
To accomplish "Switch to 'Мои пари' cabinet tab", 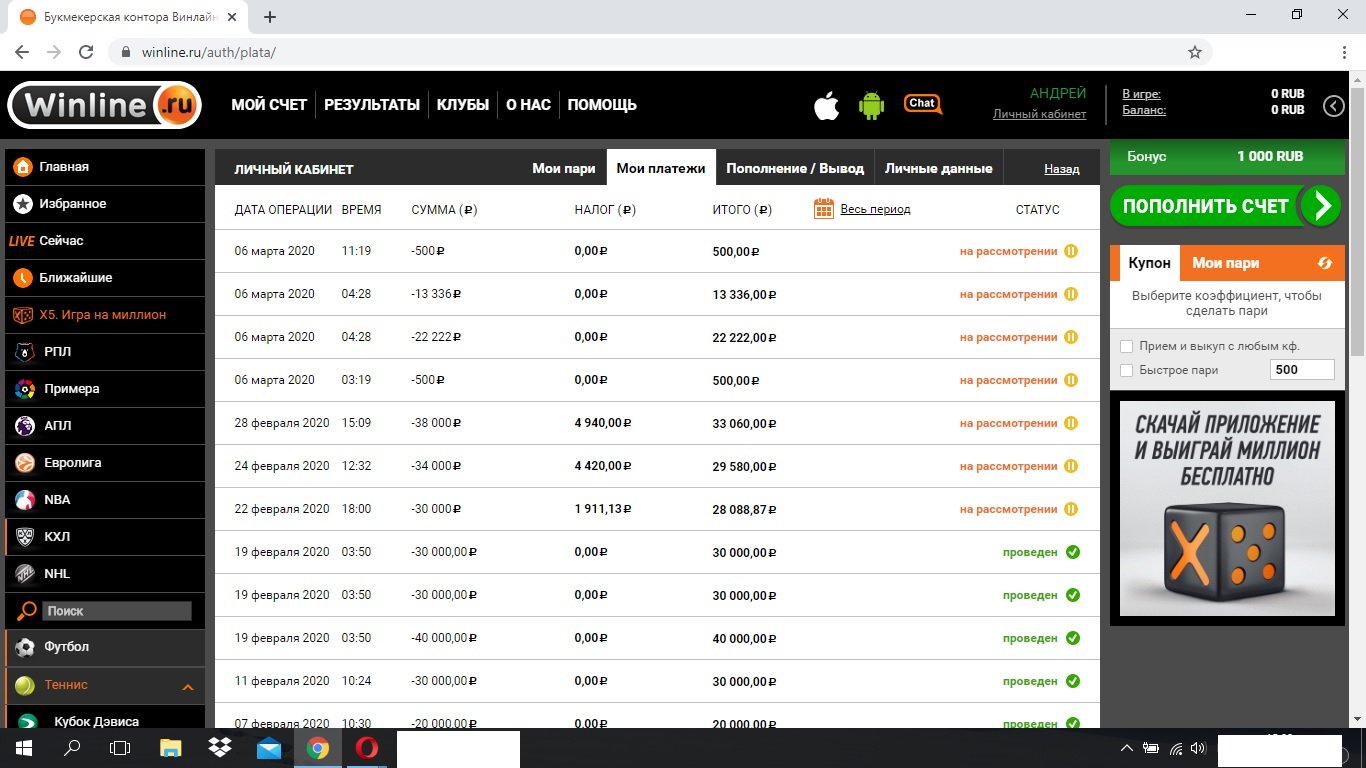I will (x=563, y=168).
